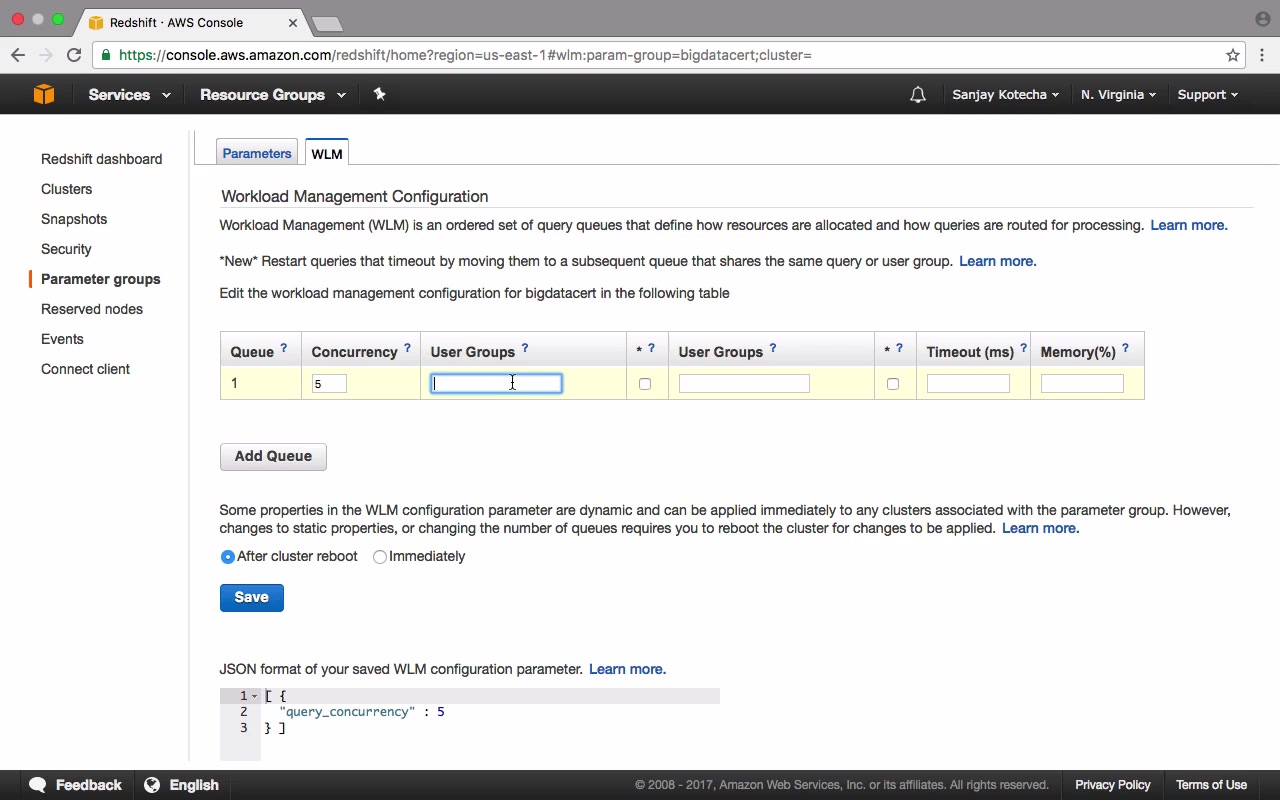Open Events in the sidebar
Image resolution: width=1280 pixels, height=800 pixels.
click(x=62, y=339)
